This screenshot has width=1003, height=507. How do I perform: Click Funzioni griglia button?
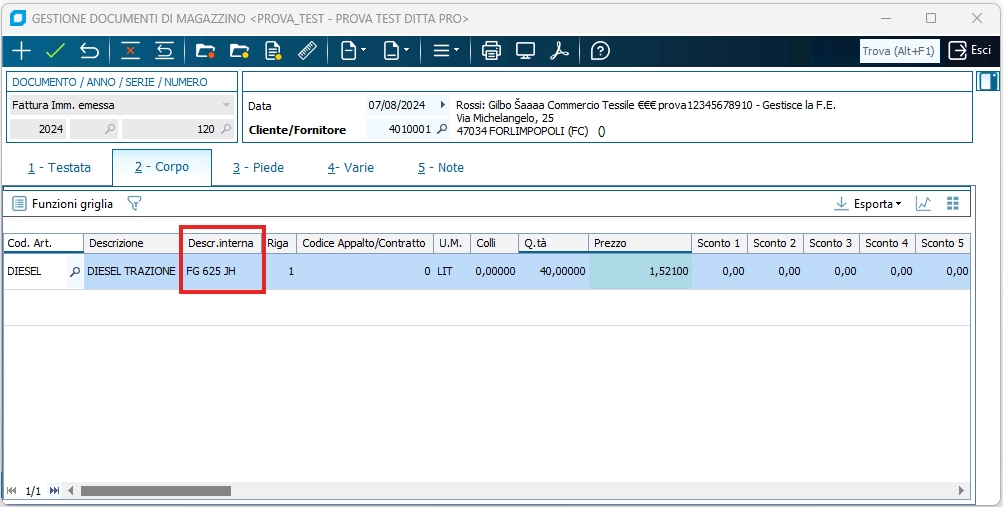tap(63, 204)
